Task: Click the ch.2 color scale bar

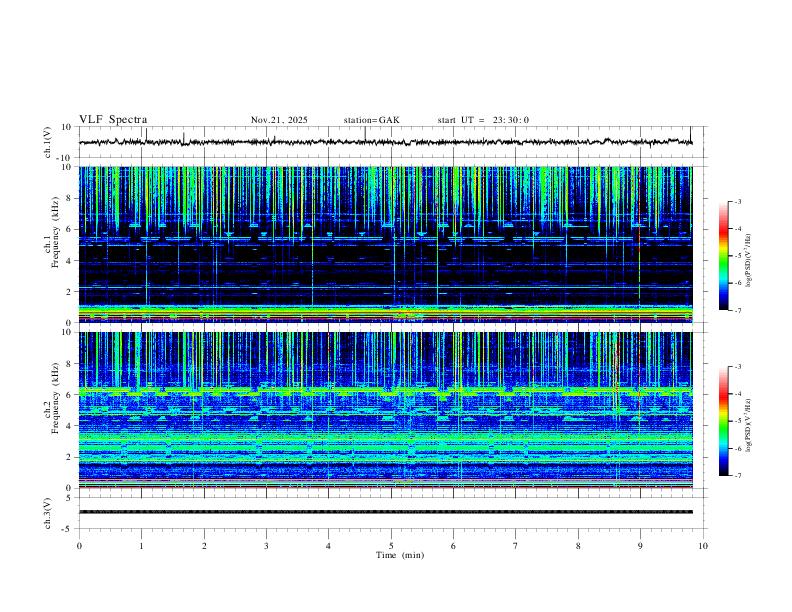Action: click(x=723, y=421)
